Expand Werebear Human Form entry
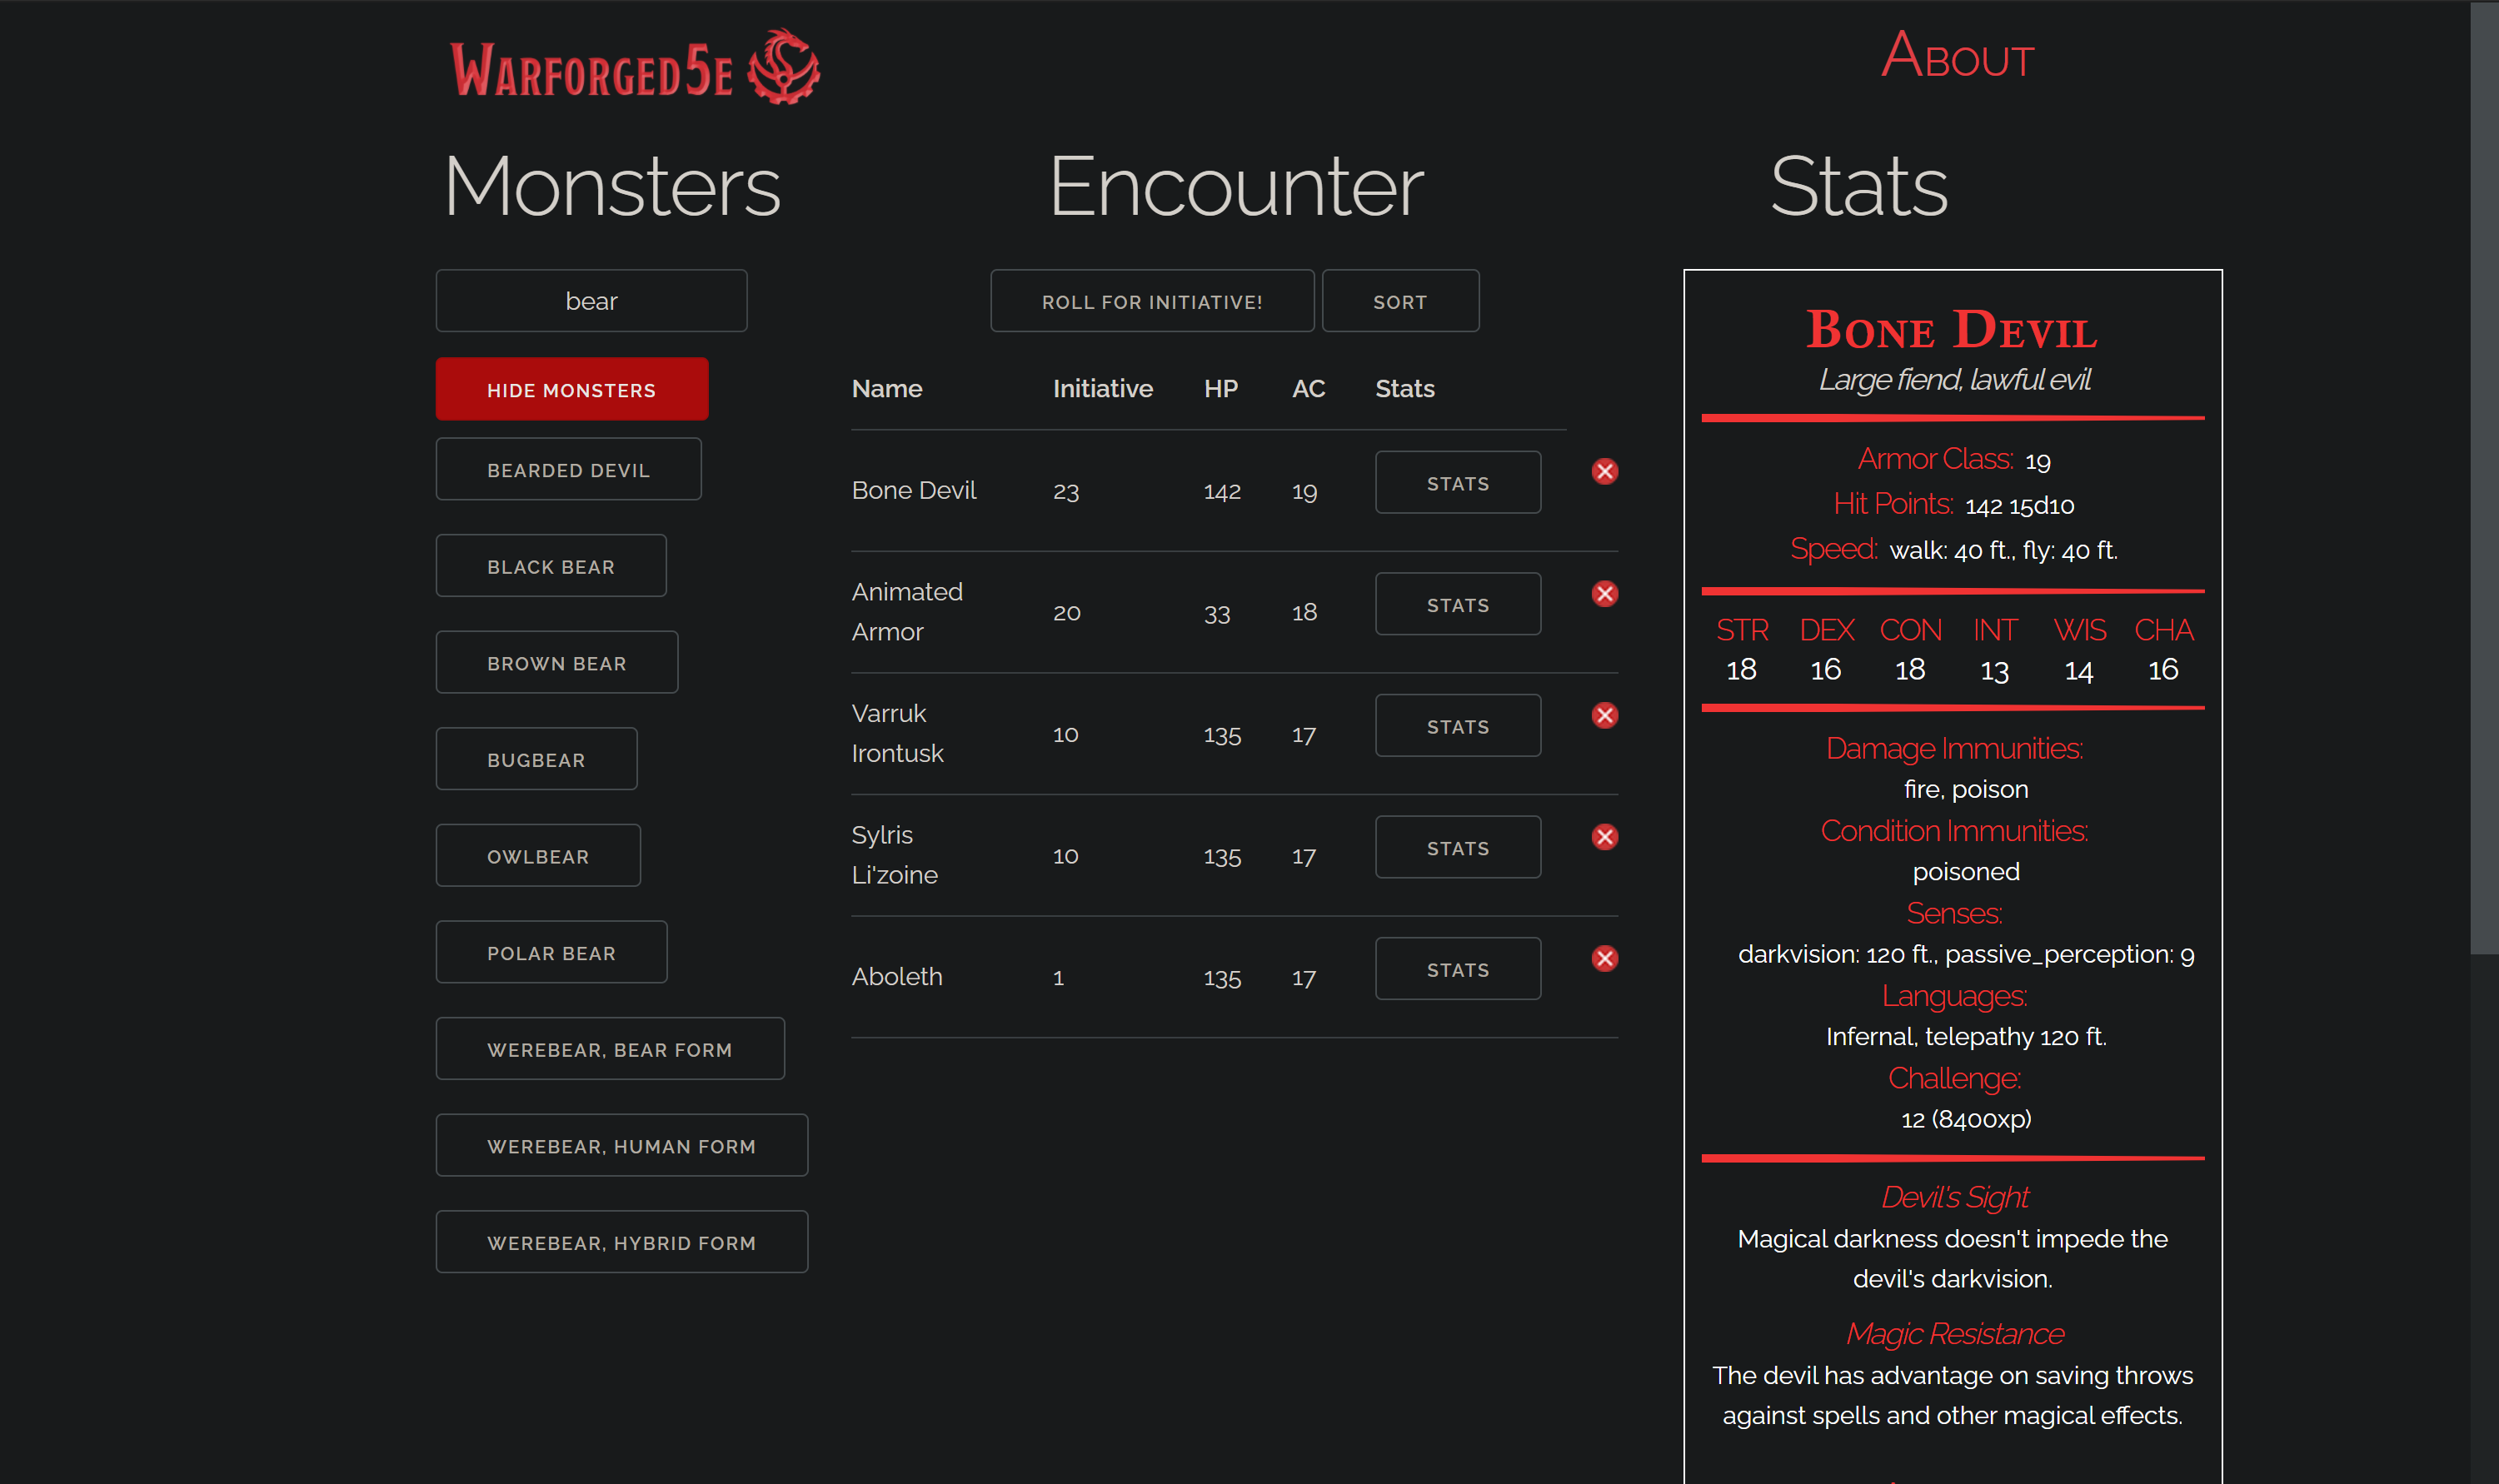 click(x=622, y=1145)
